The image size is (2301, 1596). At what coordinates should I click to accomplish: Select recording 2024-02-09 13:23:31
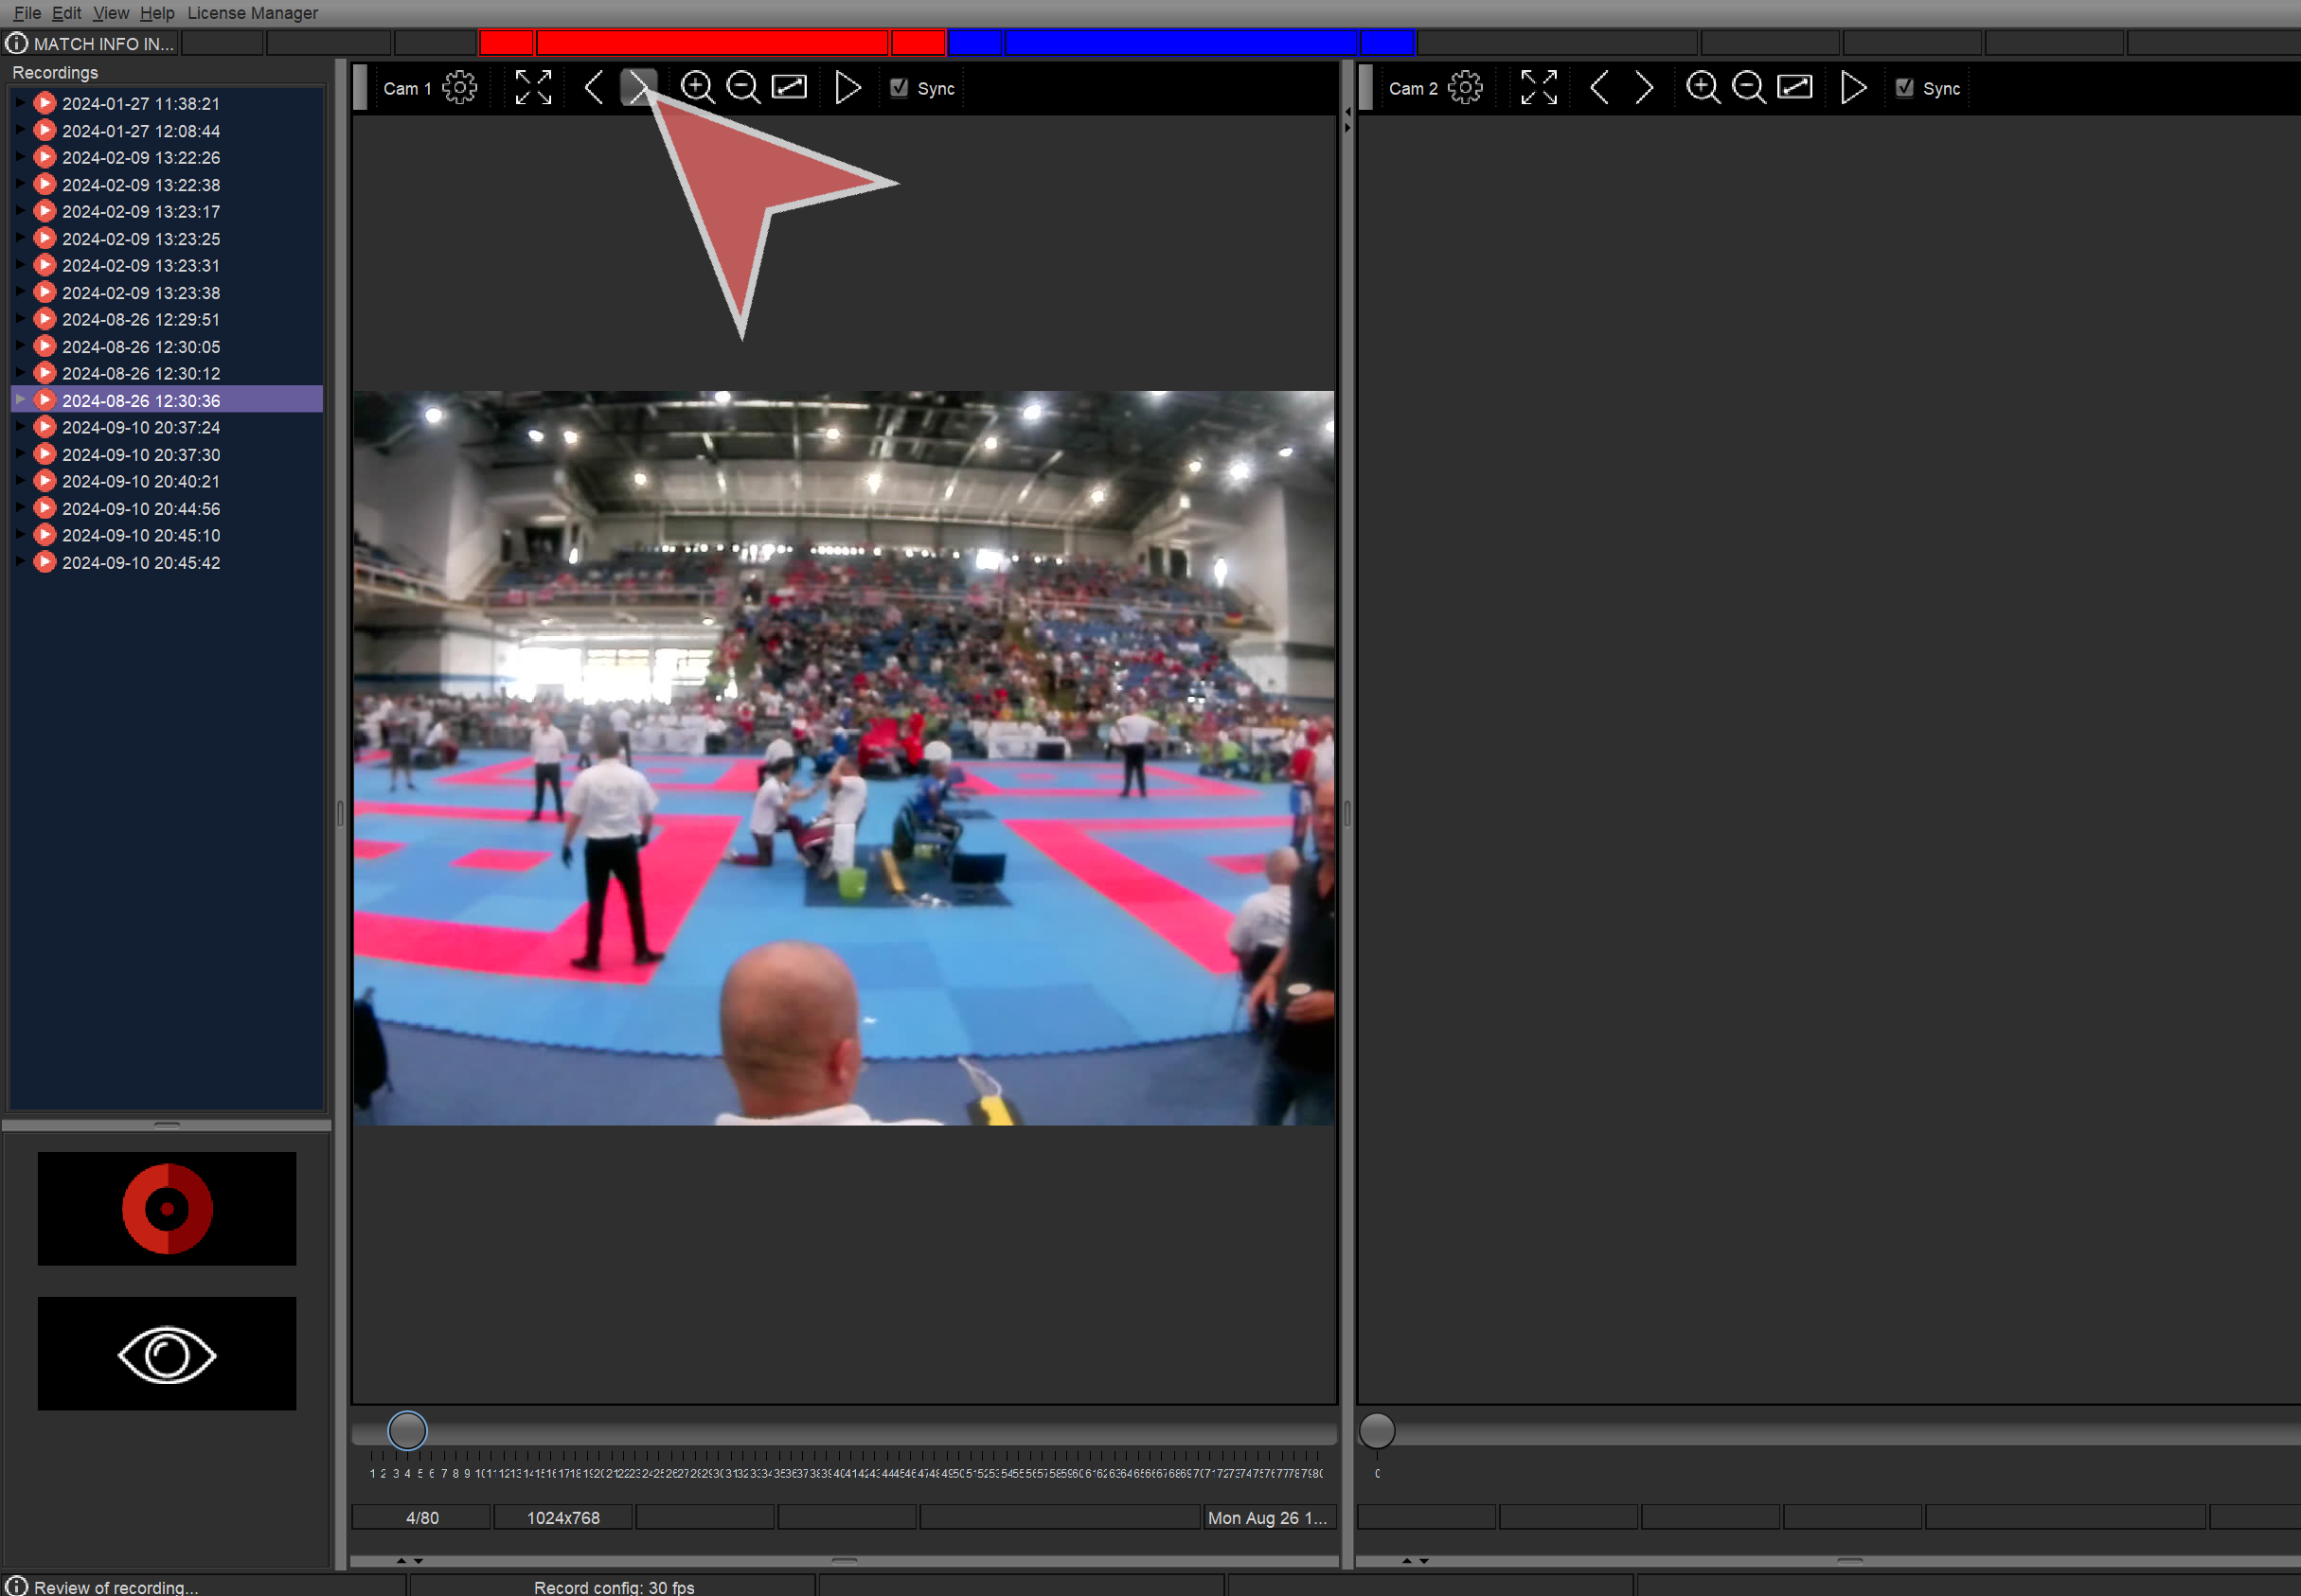(x=141, y=266)
